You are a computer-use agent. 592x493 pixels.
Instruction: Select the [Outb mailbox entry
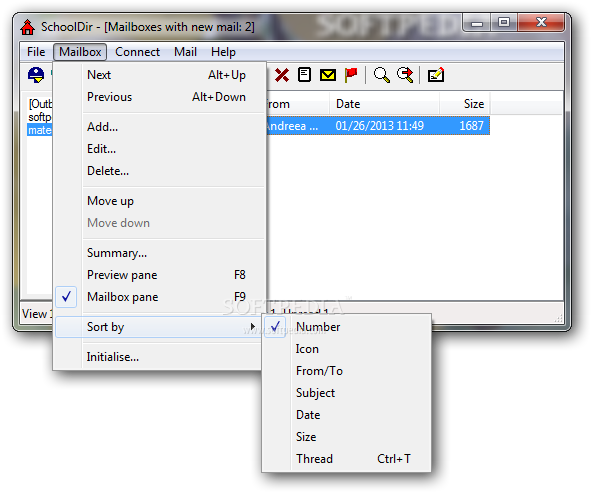pyautogui.click(x=40, y=104)
